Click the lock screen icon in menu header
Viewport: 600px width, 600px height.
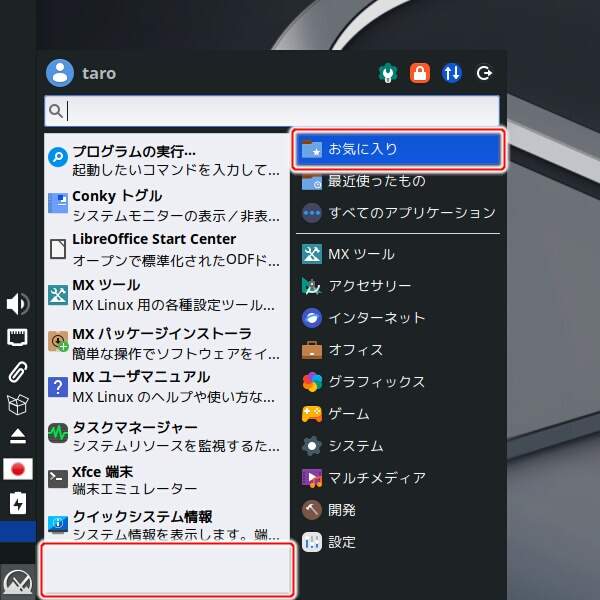point(420,73)
